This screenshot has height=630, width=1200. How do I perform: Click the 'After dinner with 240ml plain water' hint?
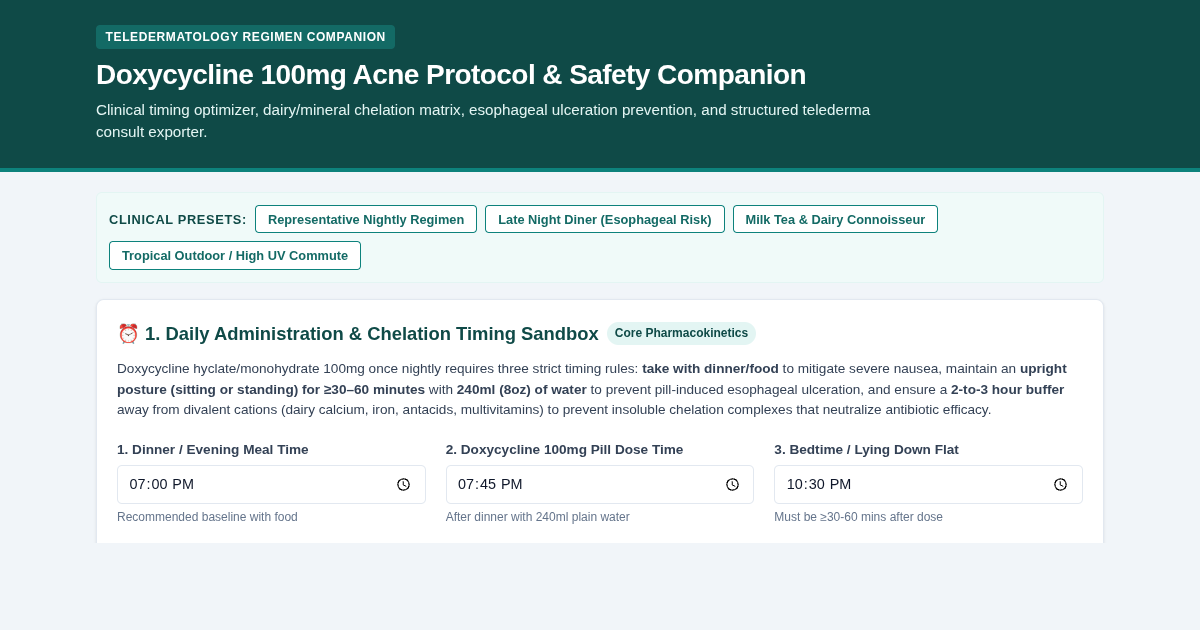[538, 517]
